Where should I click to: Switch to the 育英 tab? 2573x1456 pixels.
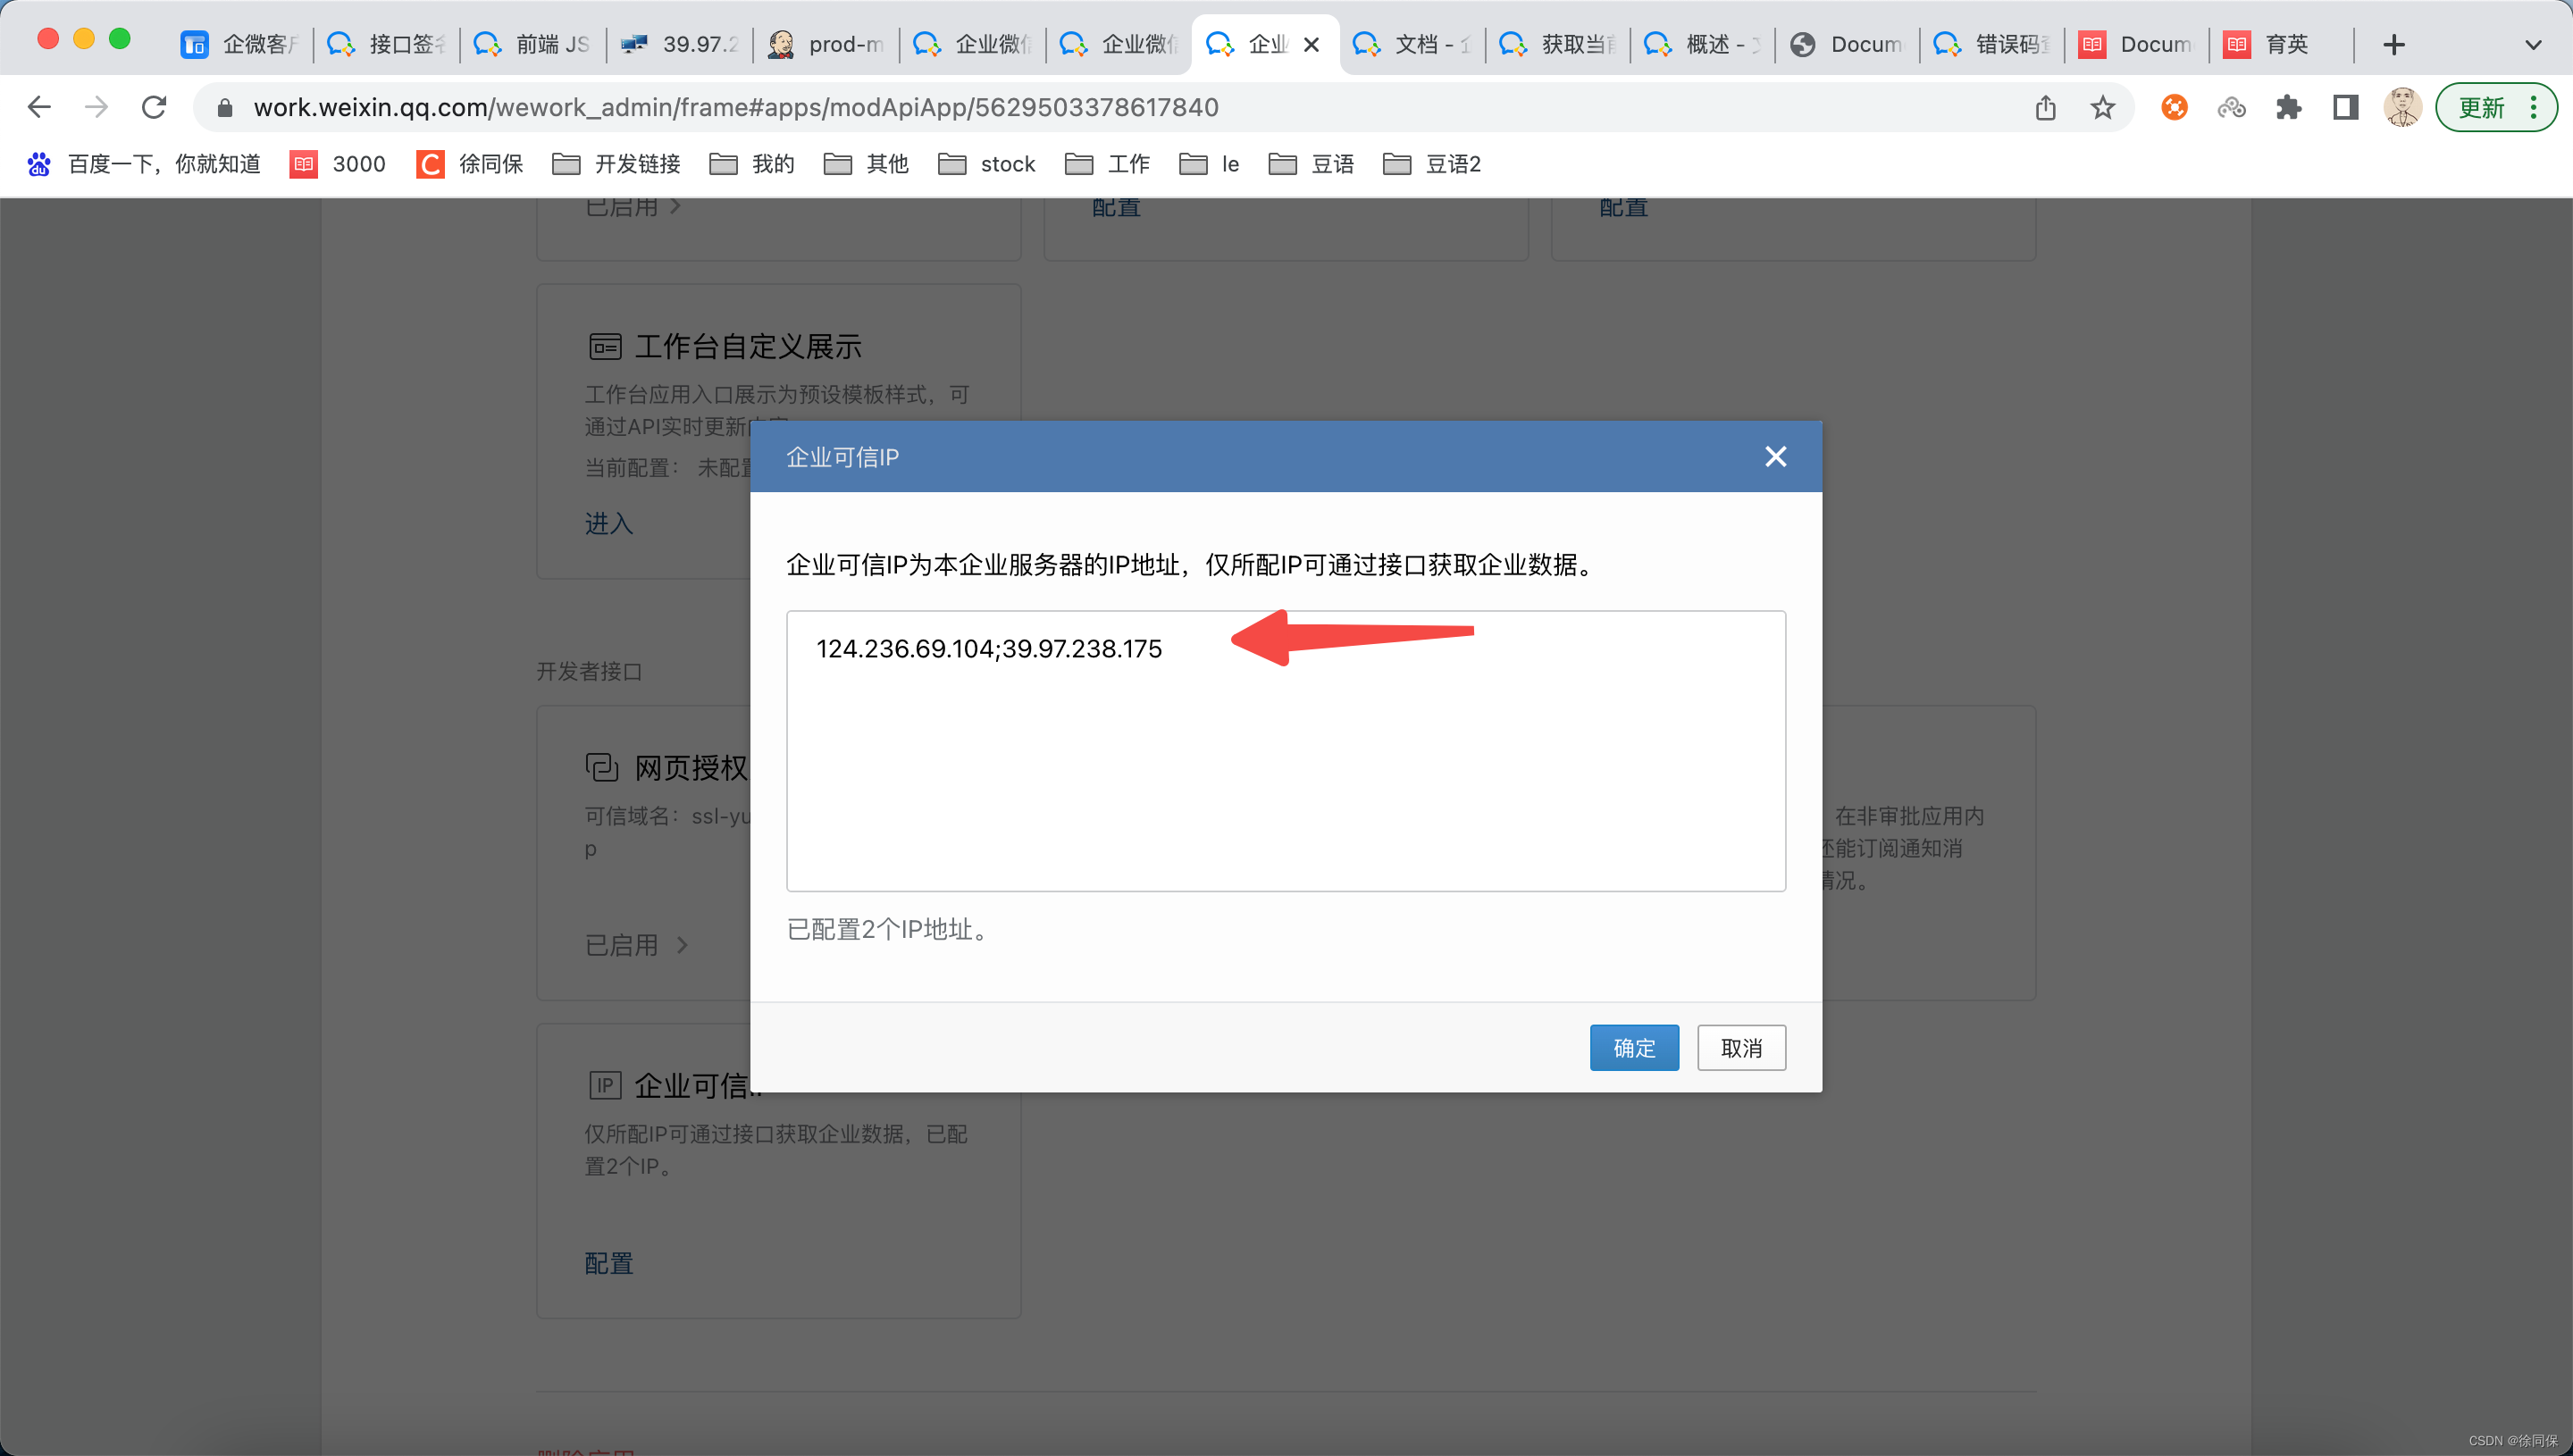(x=2281, y=44)
